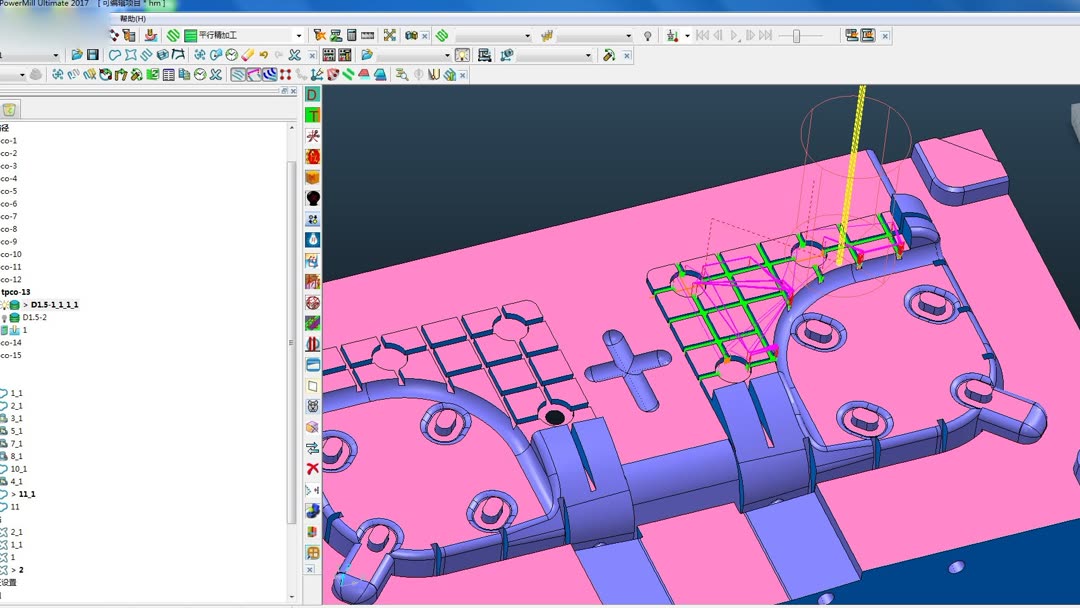Screen dimensions: 1080x608
Task: Click the calculator icon in top toolbar
Action: [x=352, y=36]
